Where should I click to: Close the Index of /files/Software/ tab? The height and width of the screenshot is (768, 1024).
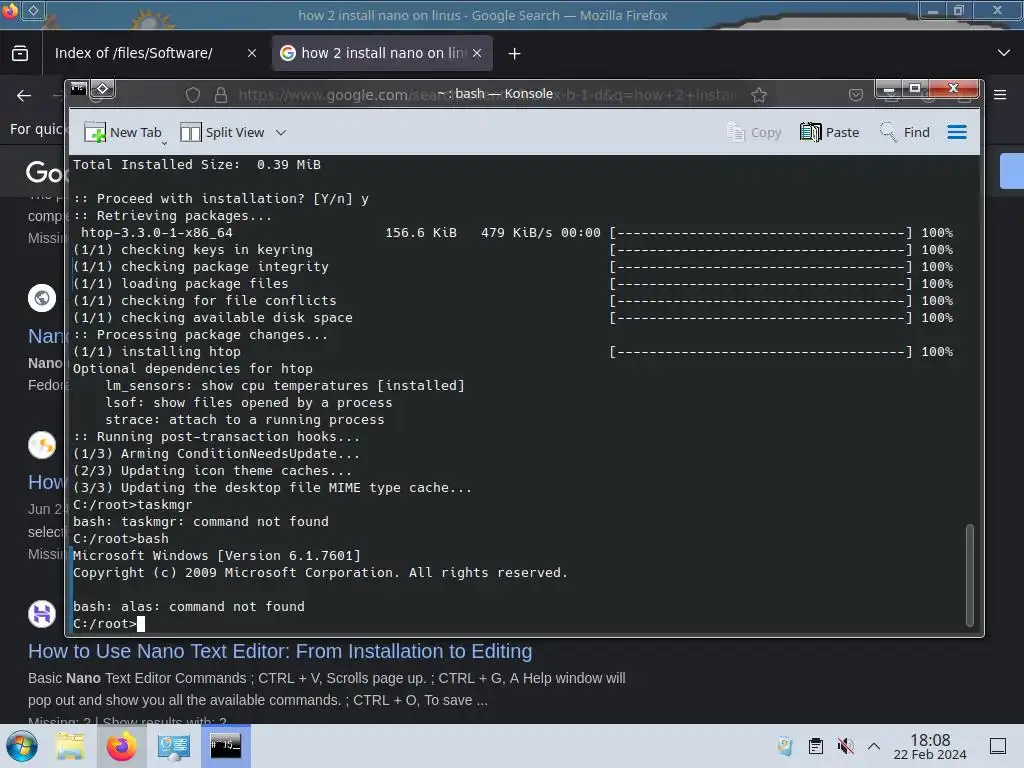[x=251, y=54]
